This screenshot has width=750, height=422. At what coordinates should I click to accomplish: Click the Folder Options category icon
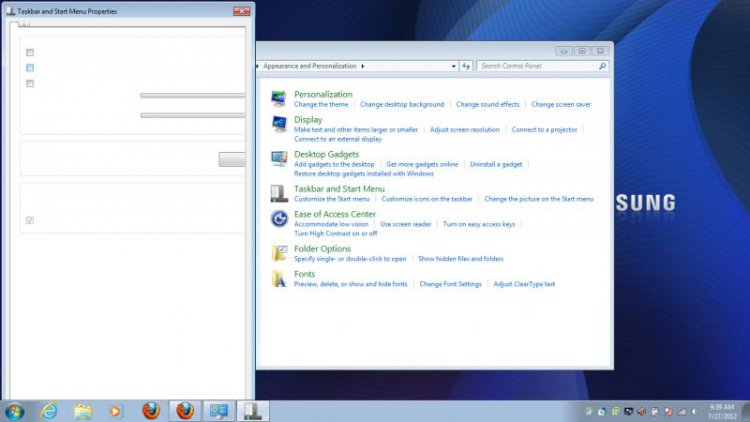(278, 253)
